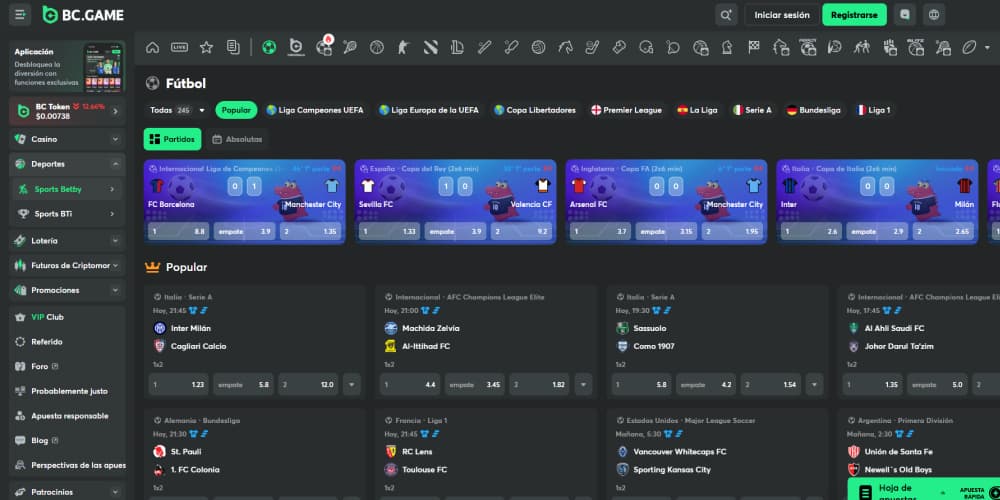1000x500 pixels.
Task: Open Sports BTi in sidebar
Action: point(67,214)
